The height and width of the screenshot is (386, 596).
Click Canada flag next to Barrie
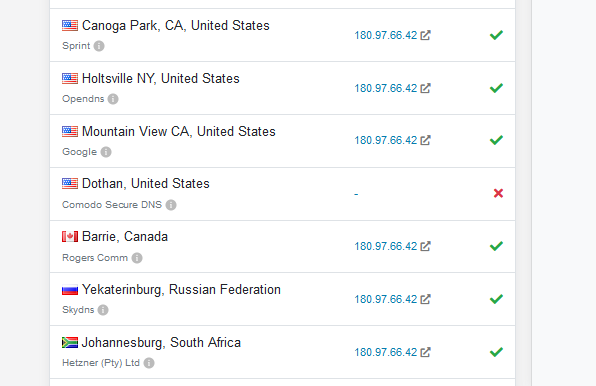[x=70, y=237]
